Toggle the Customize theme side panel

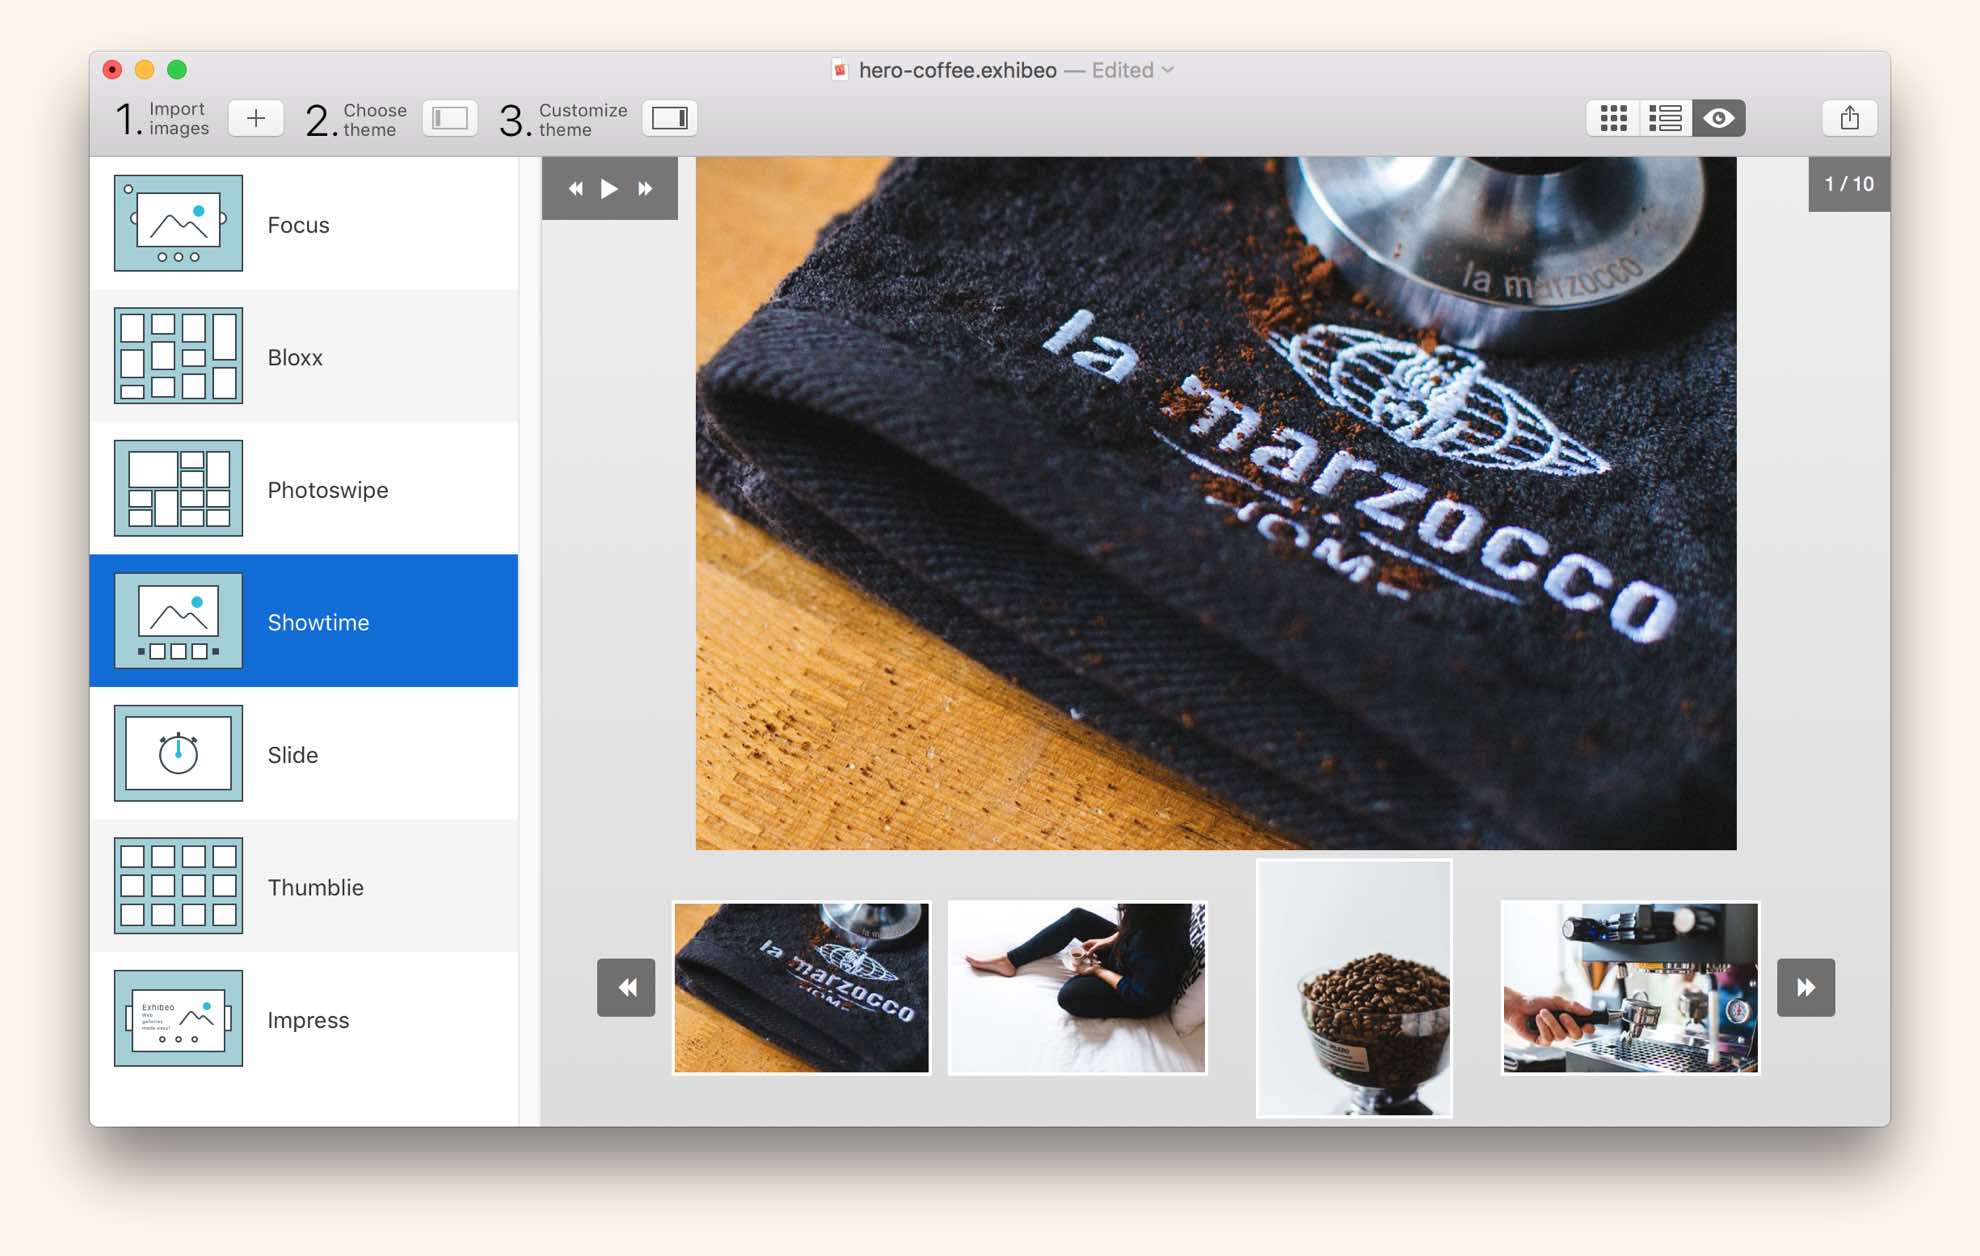pyautogui.click(x=669, y=119)
